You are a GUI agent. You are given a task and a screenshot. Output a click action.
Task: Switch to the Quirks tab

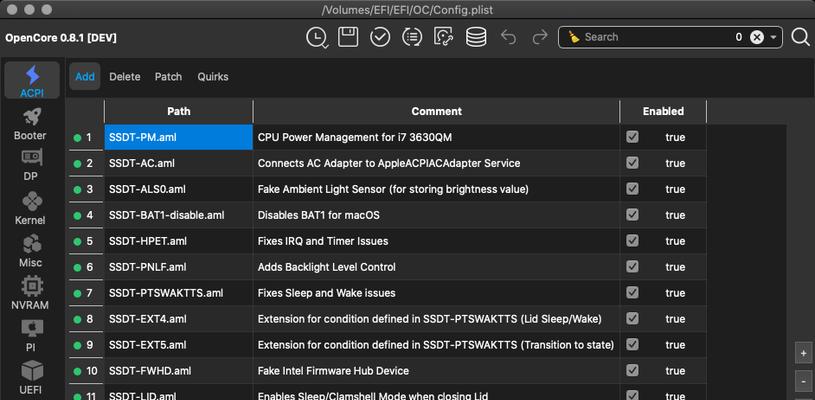point(213,76)
